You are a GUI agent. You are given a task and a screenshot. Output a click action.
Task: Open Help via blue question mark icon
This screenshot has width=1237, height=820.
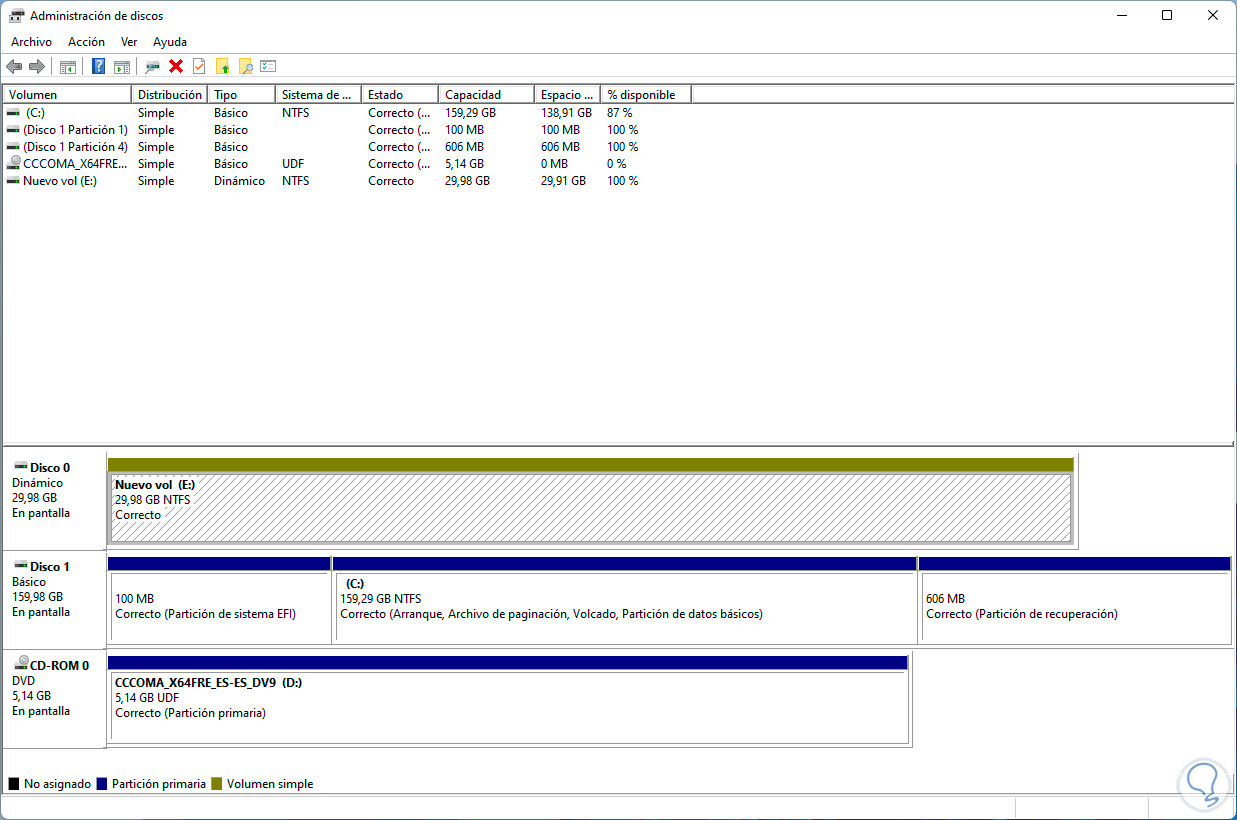(98, 66)
